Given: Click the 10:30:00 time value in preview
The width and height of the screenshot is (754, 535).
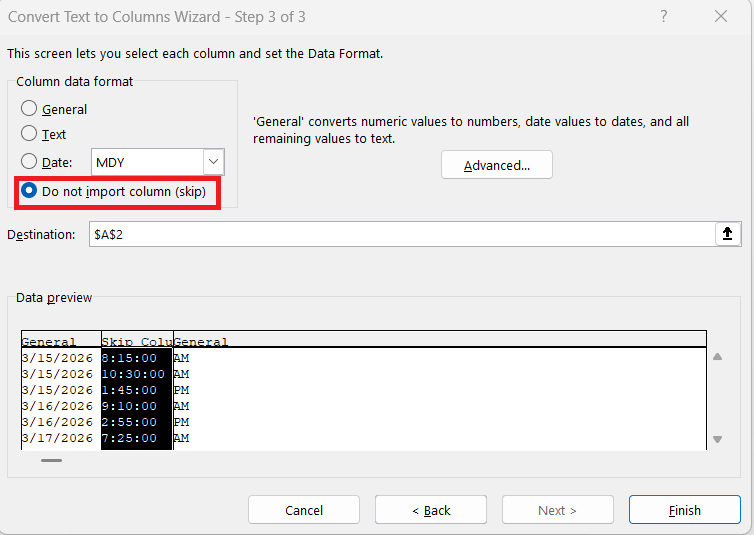Looking at the screenshot, I should pos(133,374).
